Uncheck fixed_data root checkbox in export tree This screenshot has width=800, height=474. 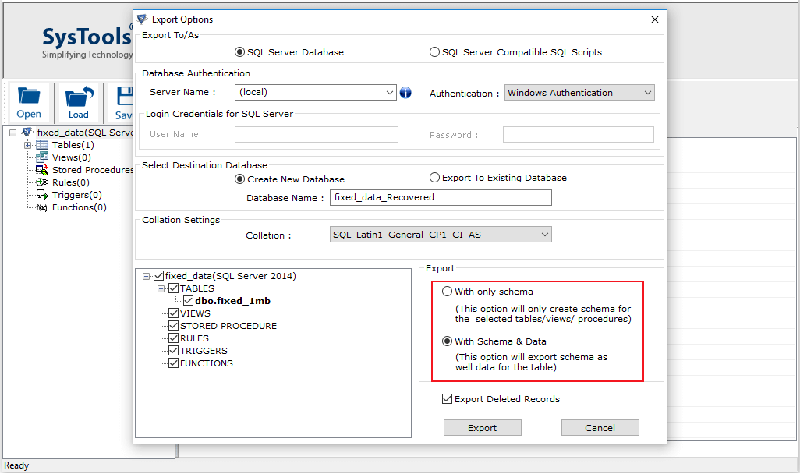159,276
